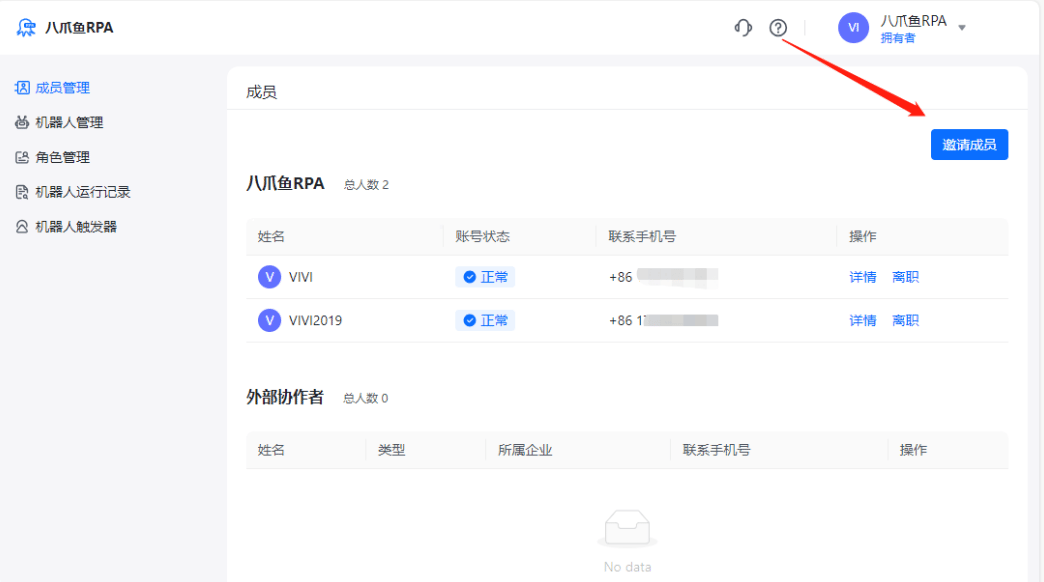Viewport: 1044px width, 582px height.
Task: Click the V avatar of VIVI2019
Action: point(269,320)
